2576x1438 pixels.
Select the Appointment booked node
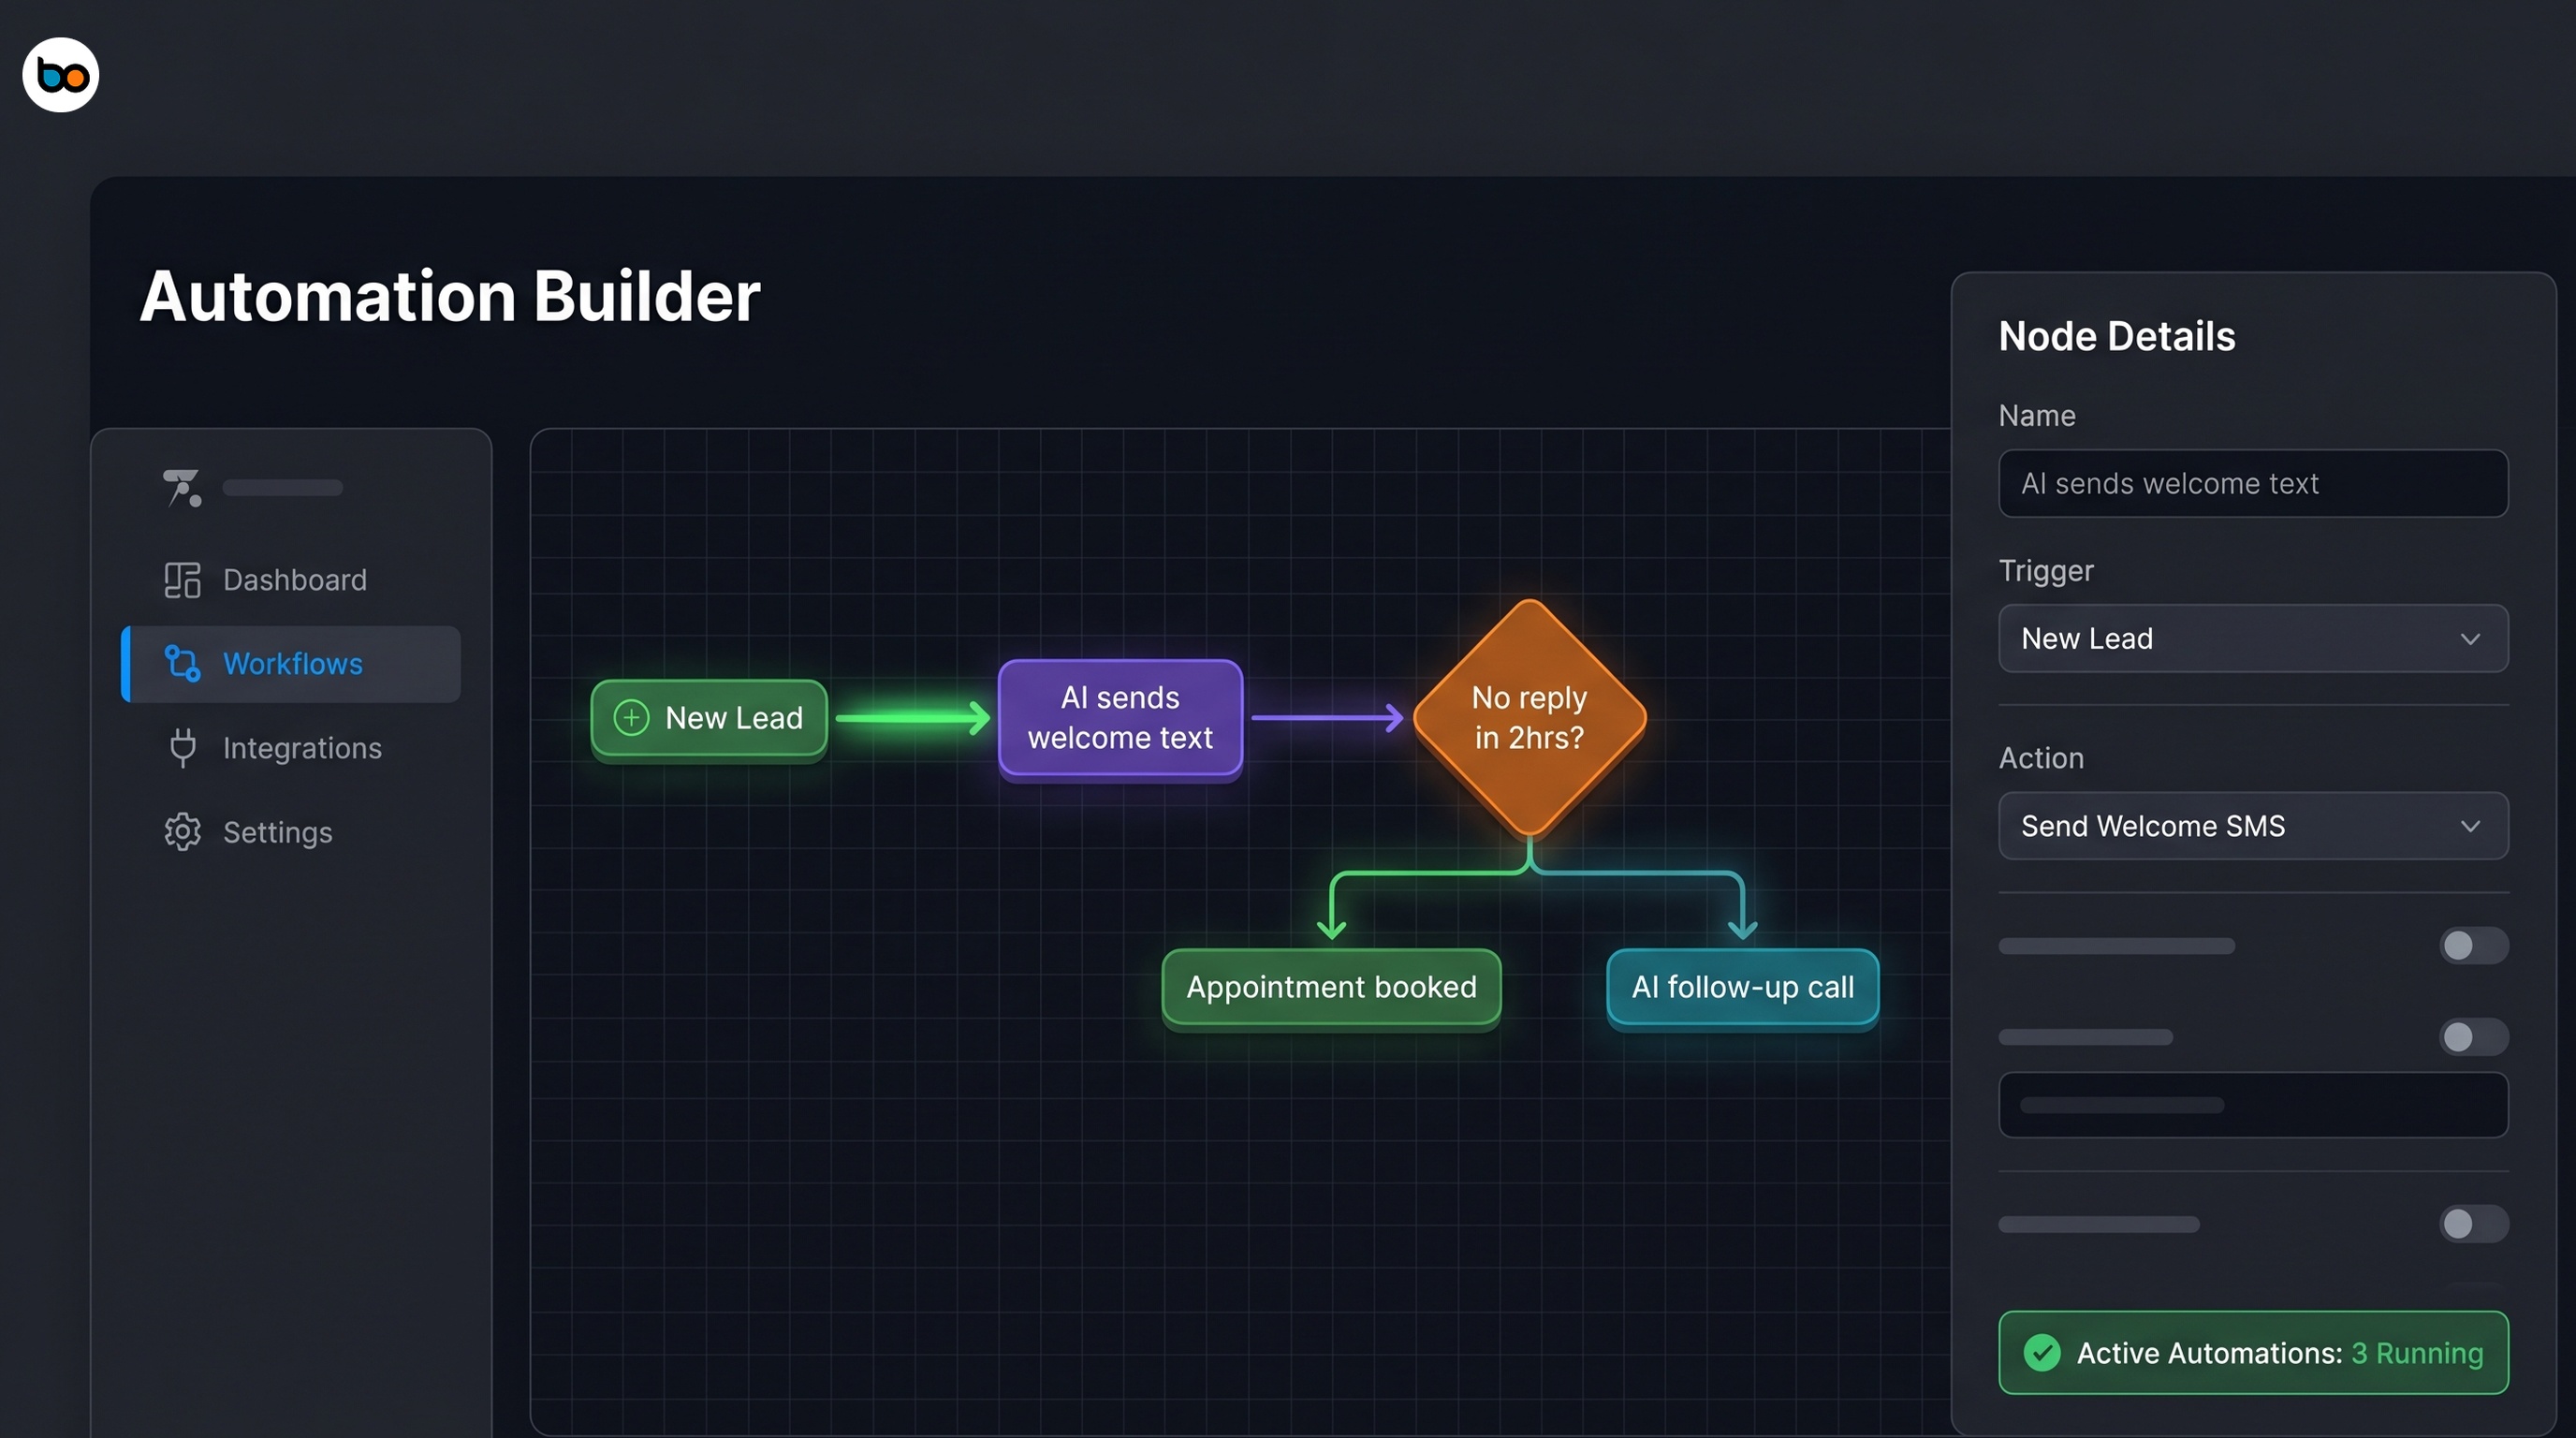[1331, 987]
